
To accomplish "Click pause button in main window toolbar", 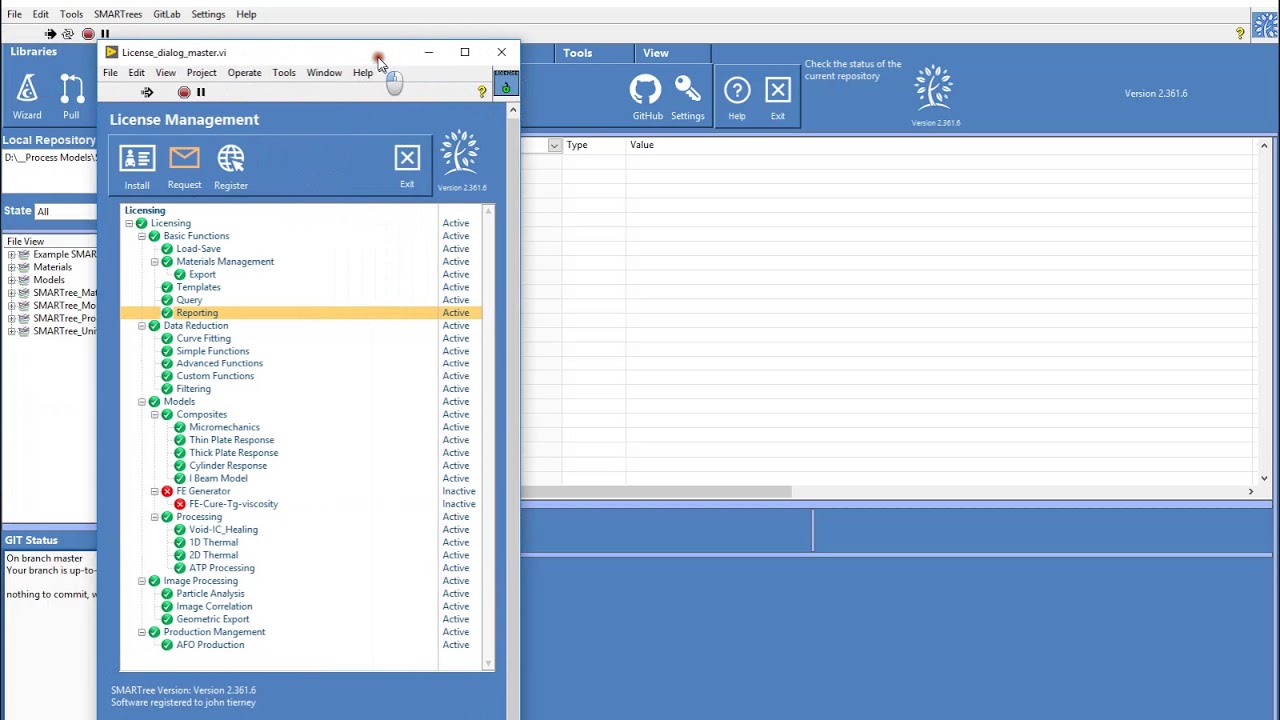I will tap(105, 34).
